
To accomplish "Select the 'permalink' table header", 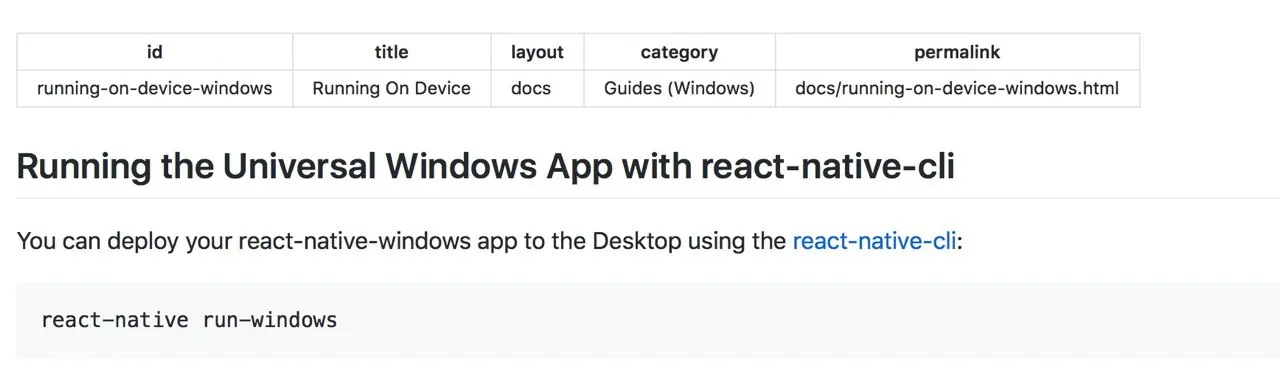I will [957, 52].
